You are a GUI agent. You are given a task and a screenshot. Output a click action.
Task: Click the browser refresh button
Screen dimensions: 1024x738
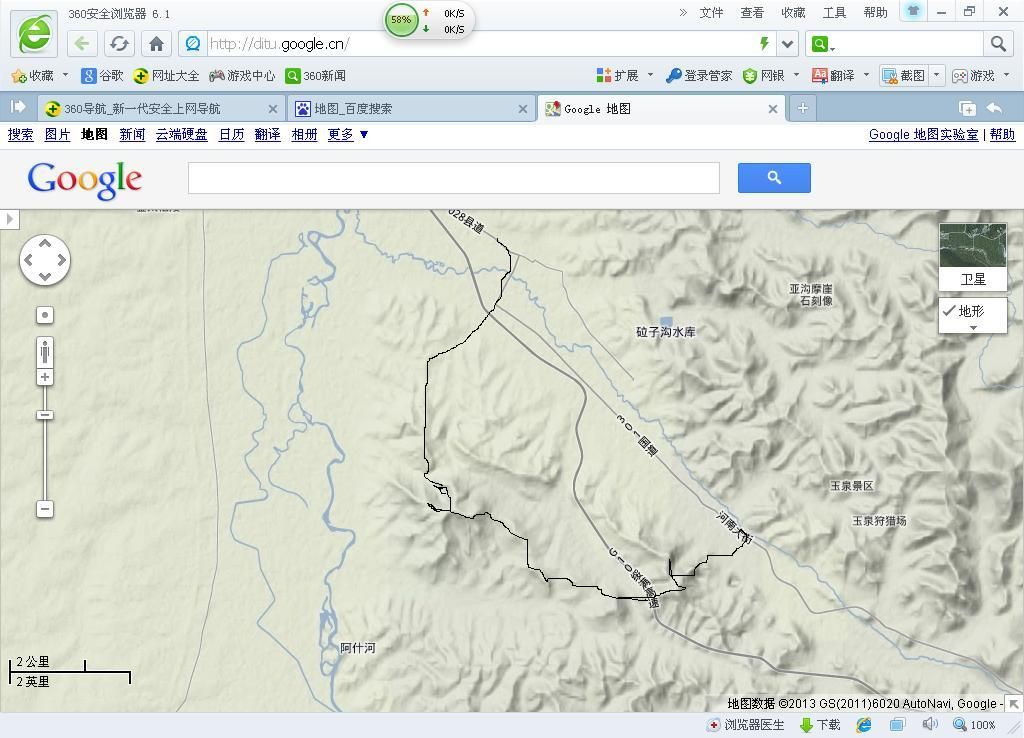(x=119, y=44)
